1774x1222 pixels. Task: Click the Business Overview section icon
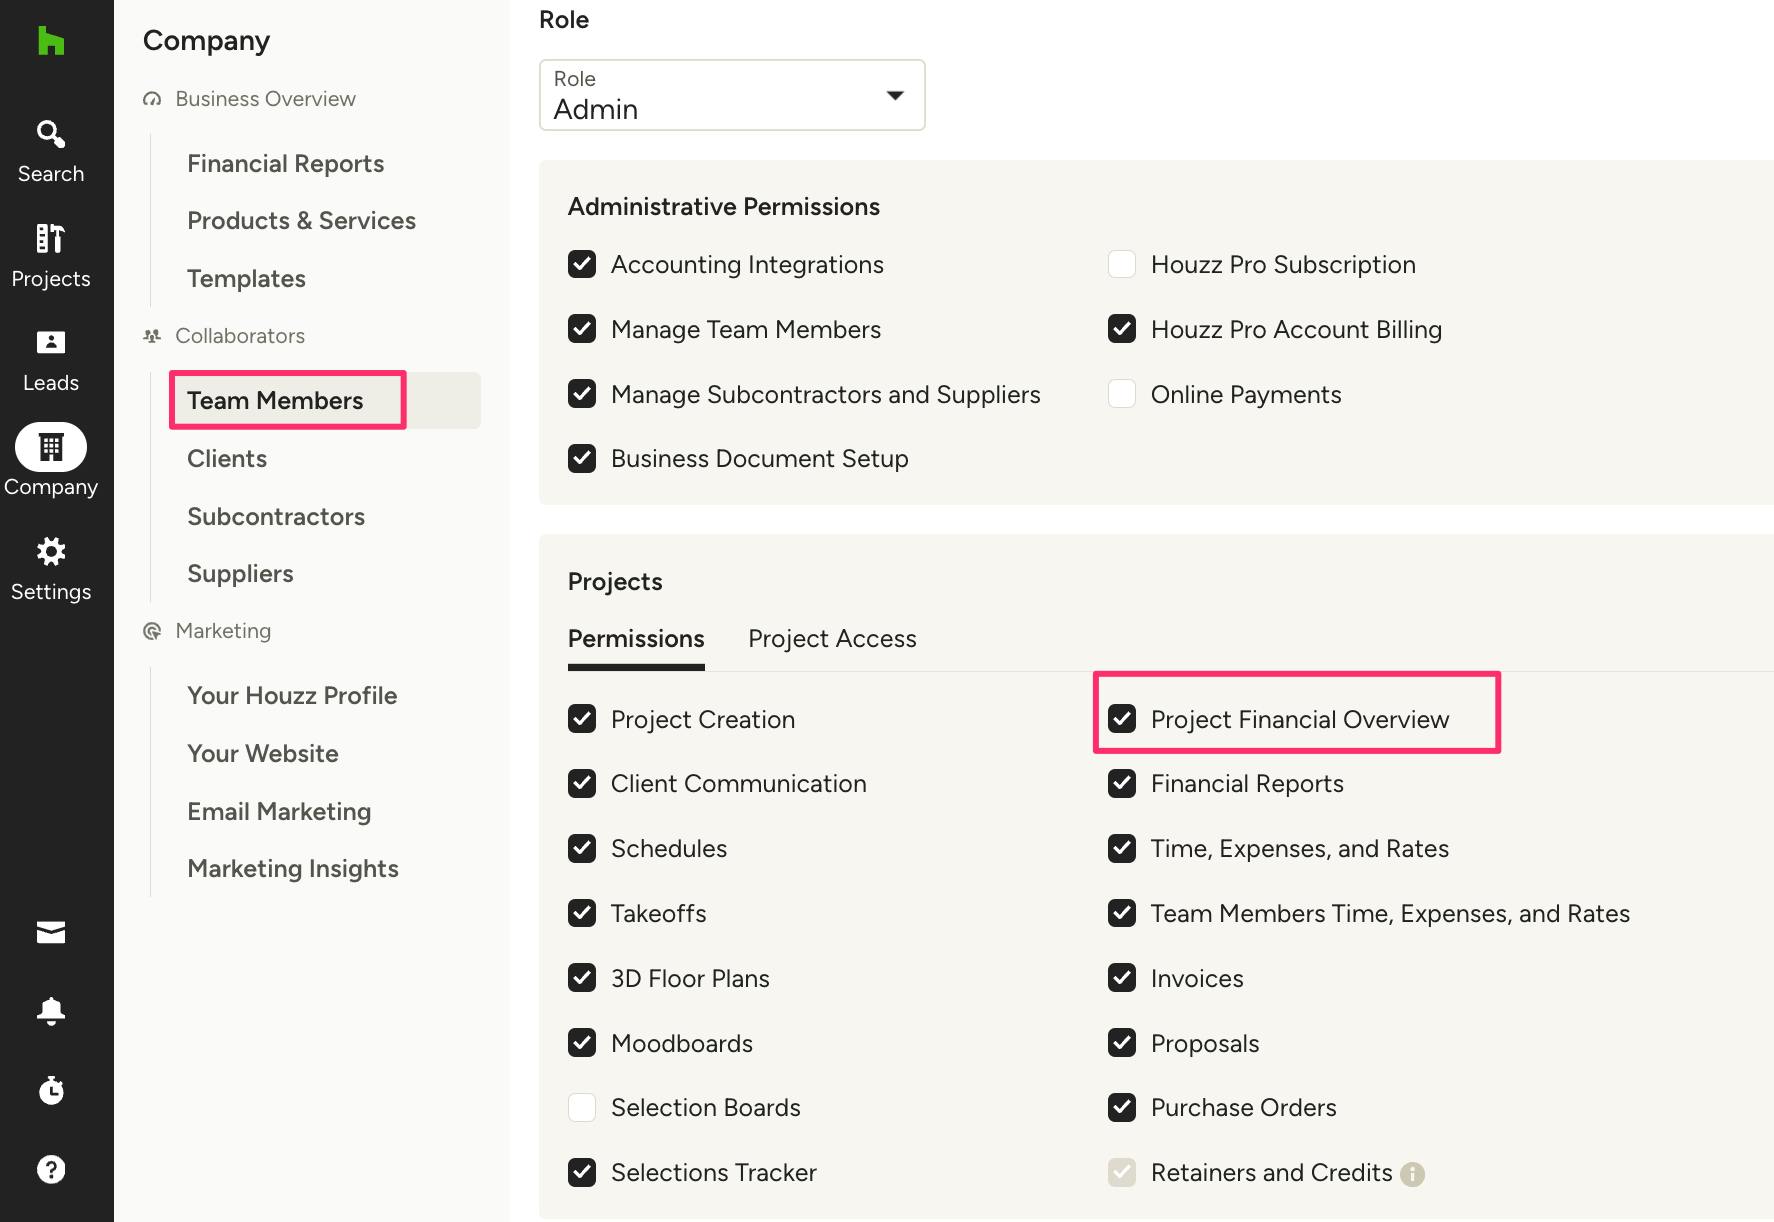[152, 99]
